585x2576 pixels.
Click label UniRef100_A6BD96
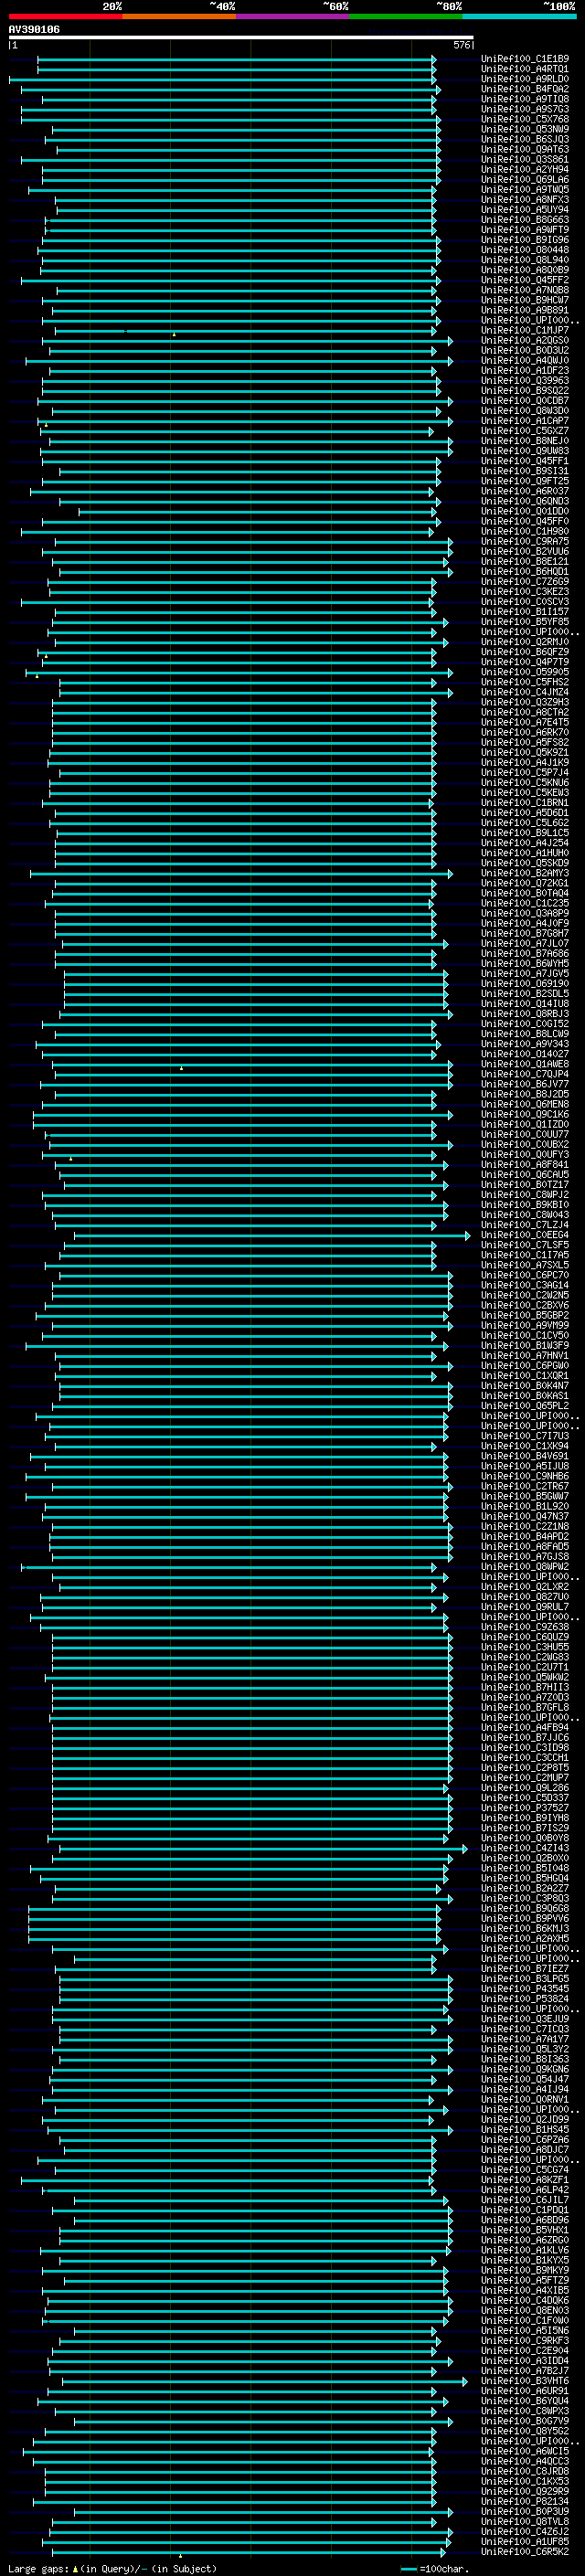click(525, 2220)
